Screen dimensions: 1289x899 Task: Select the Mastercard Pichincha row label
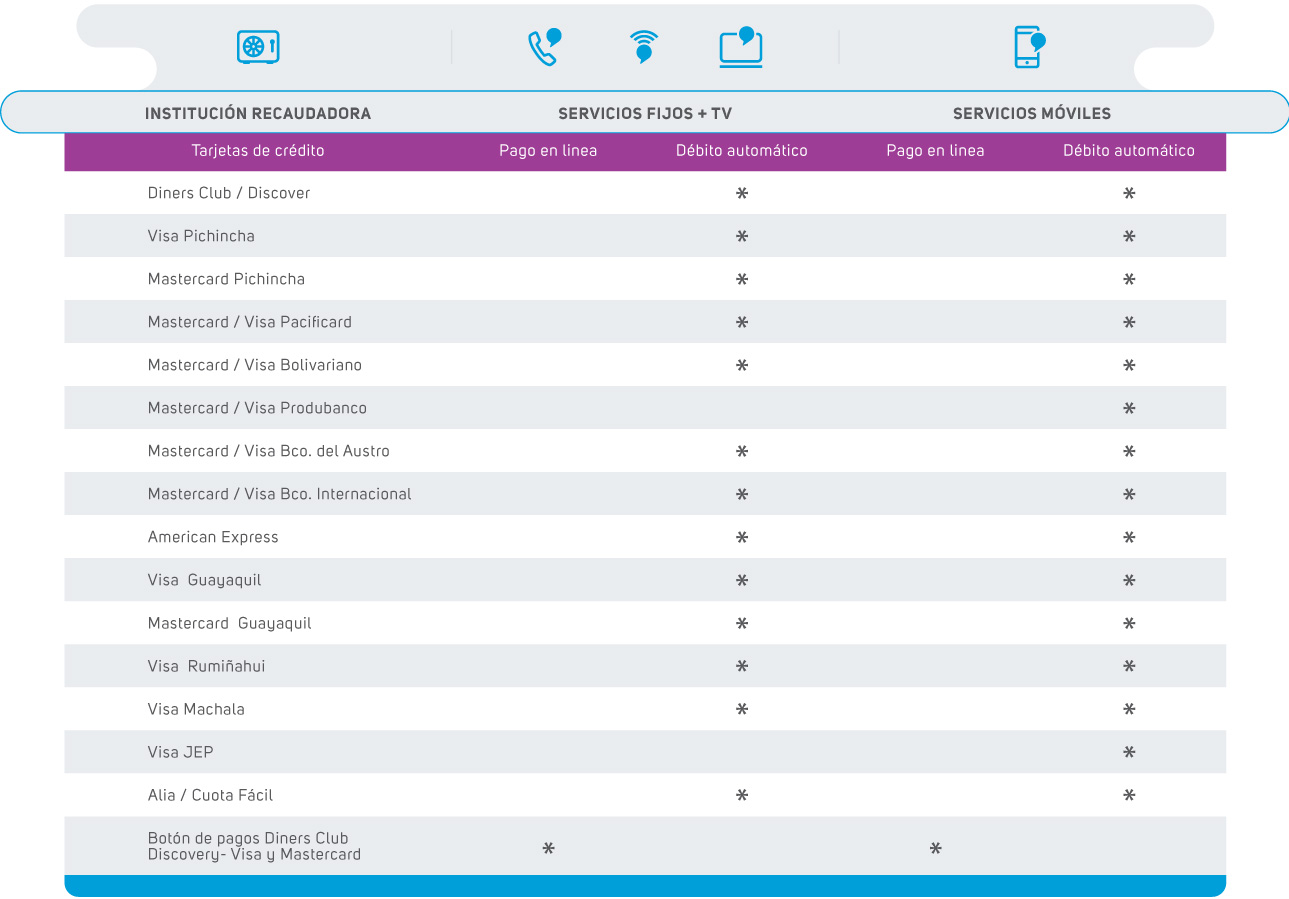click(226, 279)
